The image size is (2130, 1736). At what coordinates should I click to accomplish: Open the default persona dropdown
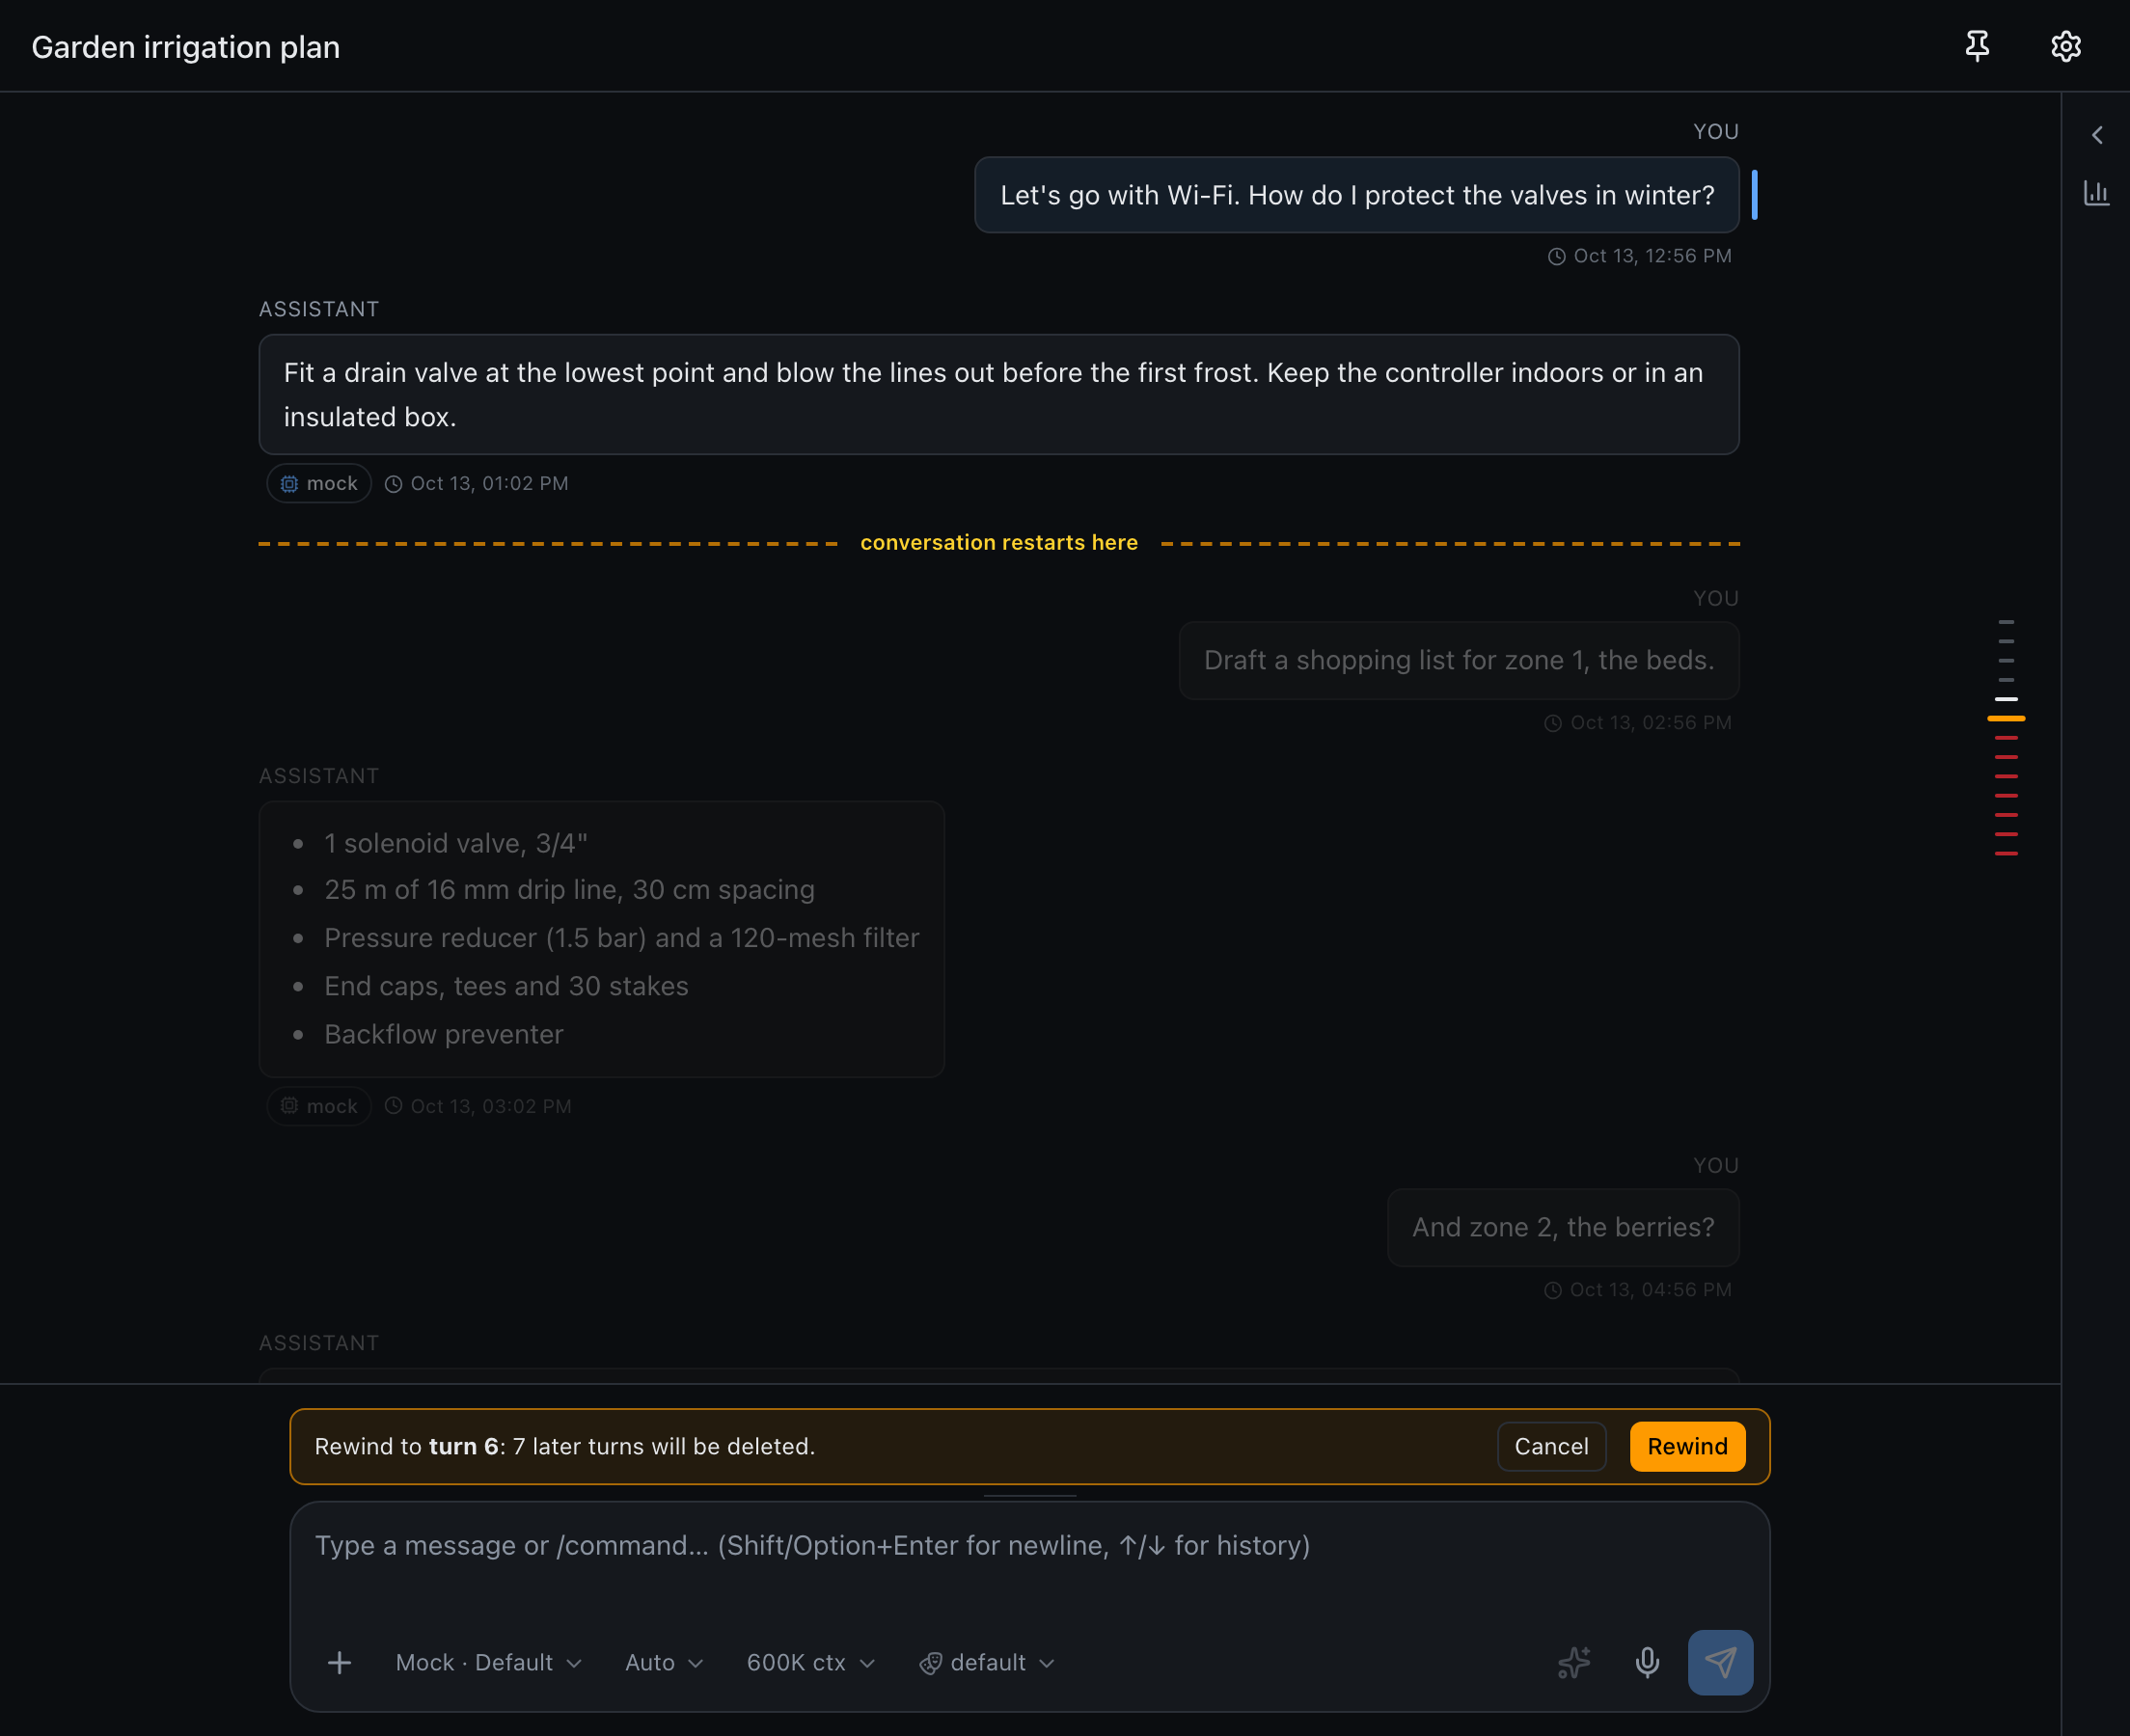(986, 1662)
